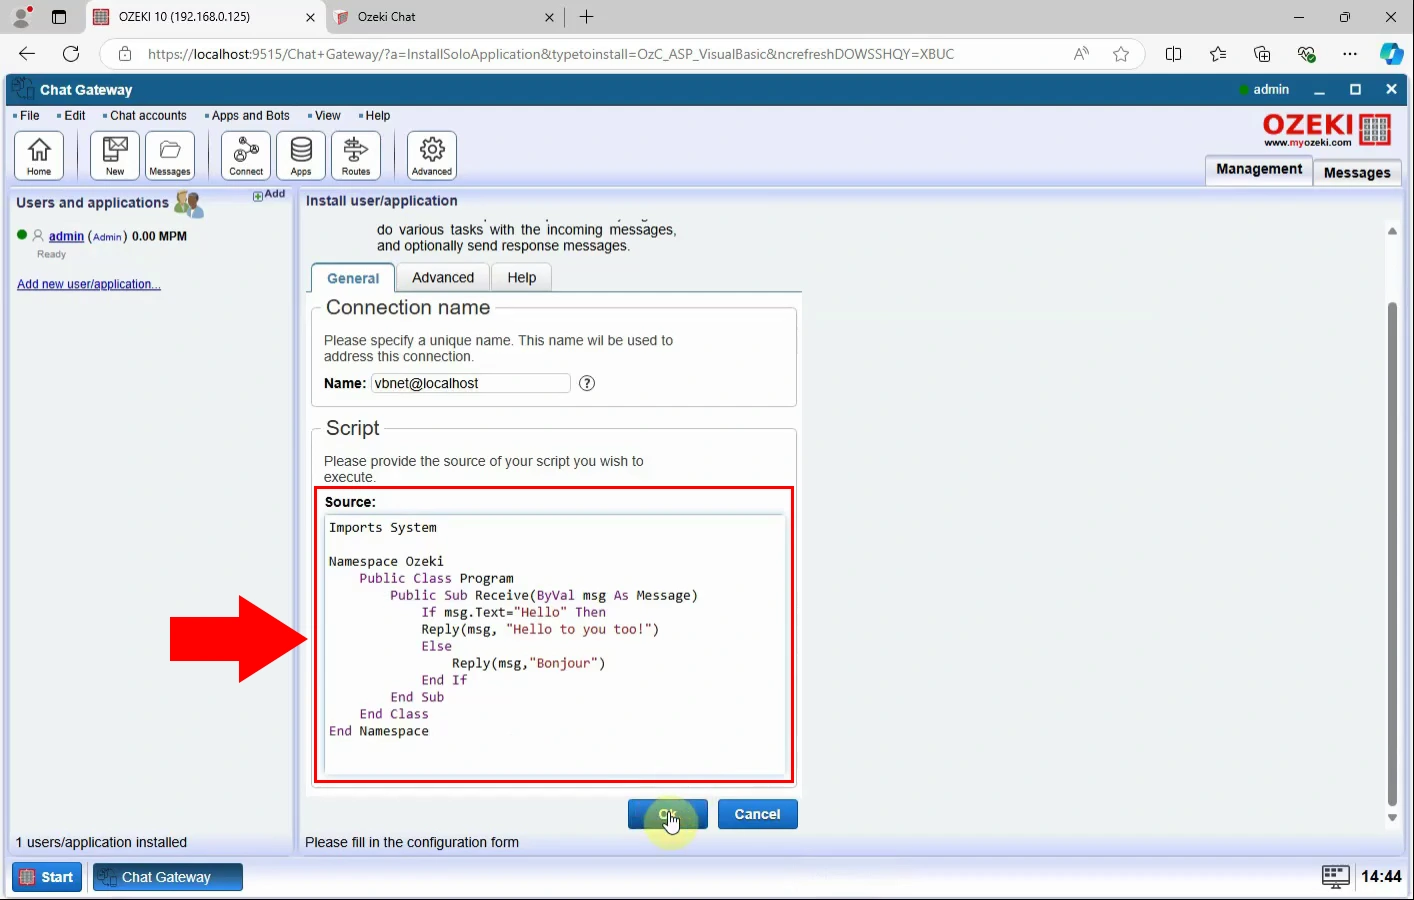The image size is (1414, 900).
Task: Click the Connect toolbar icon
Action: [246, 155]
